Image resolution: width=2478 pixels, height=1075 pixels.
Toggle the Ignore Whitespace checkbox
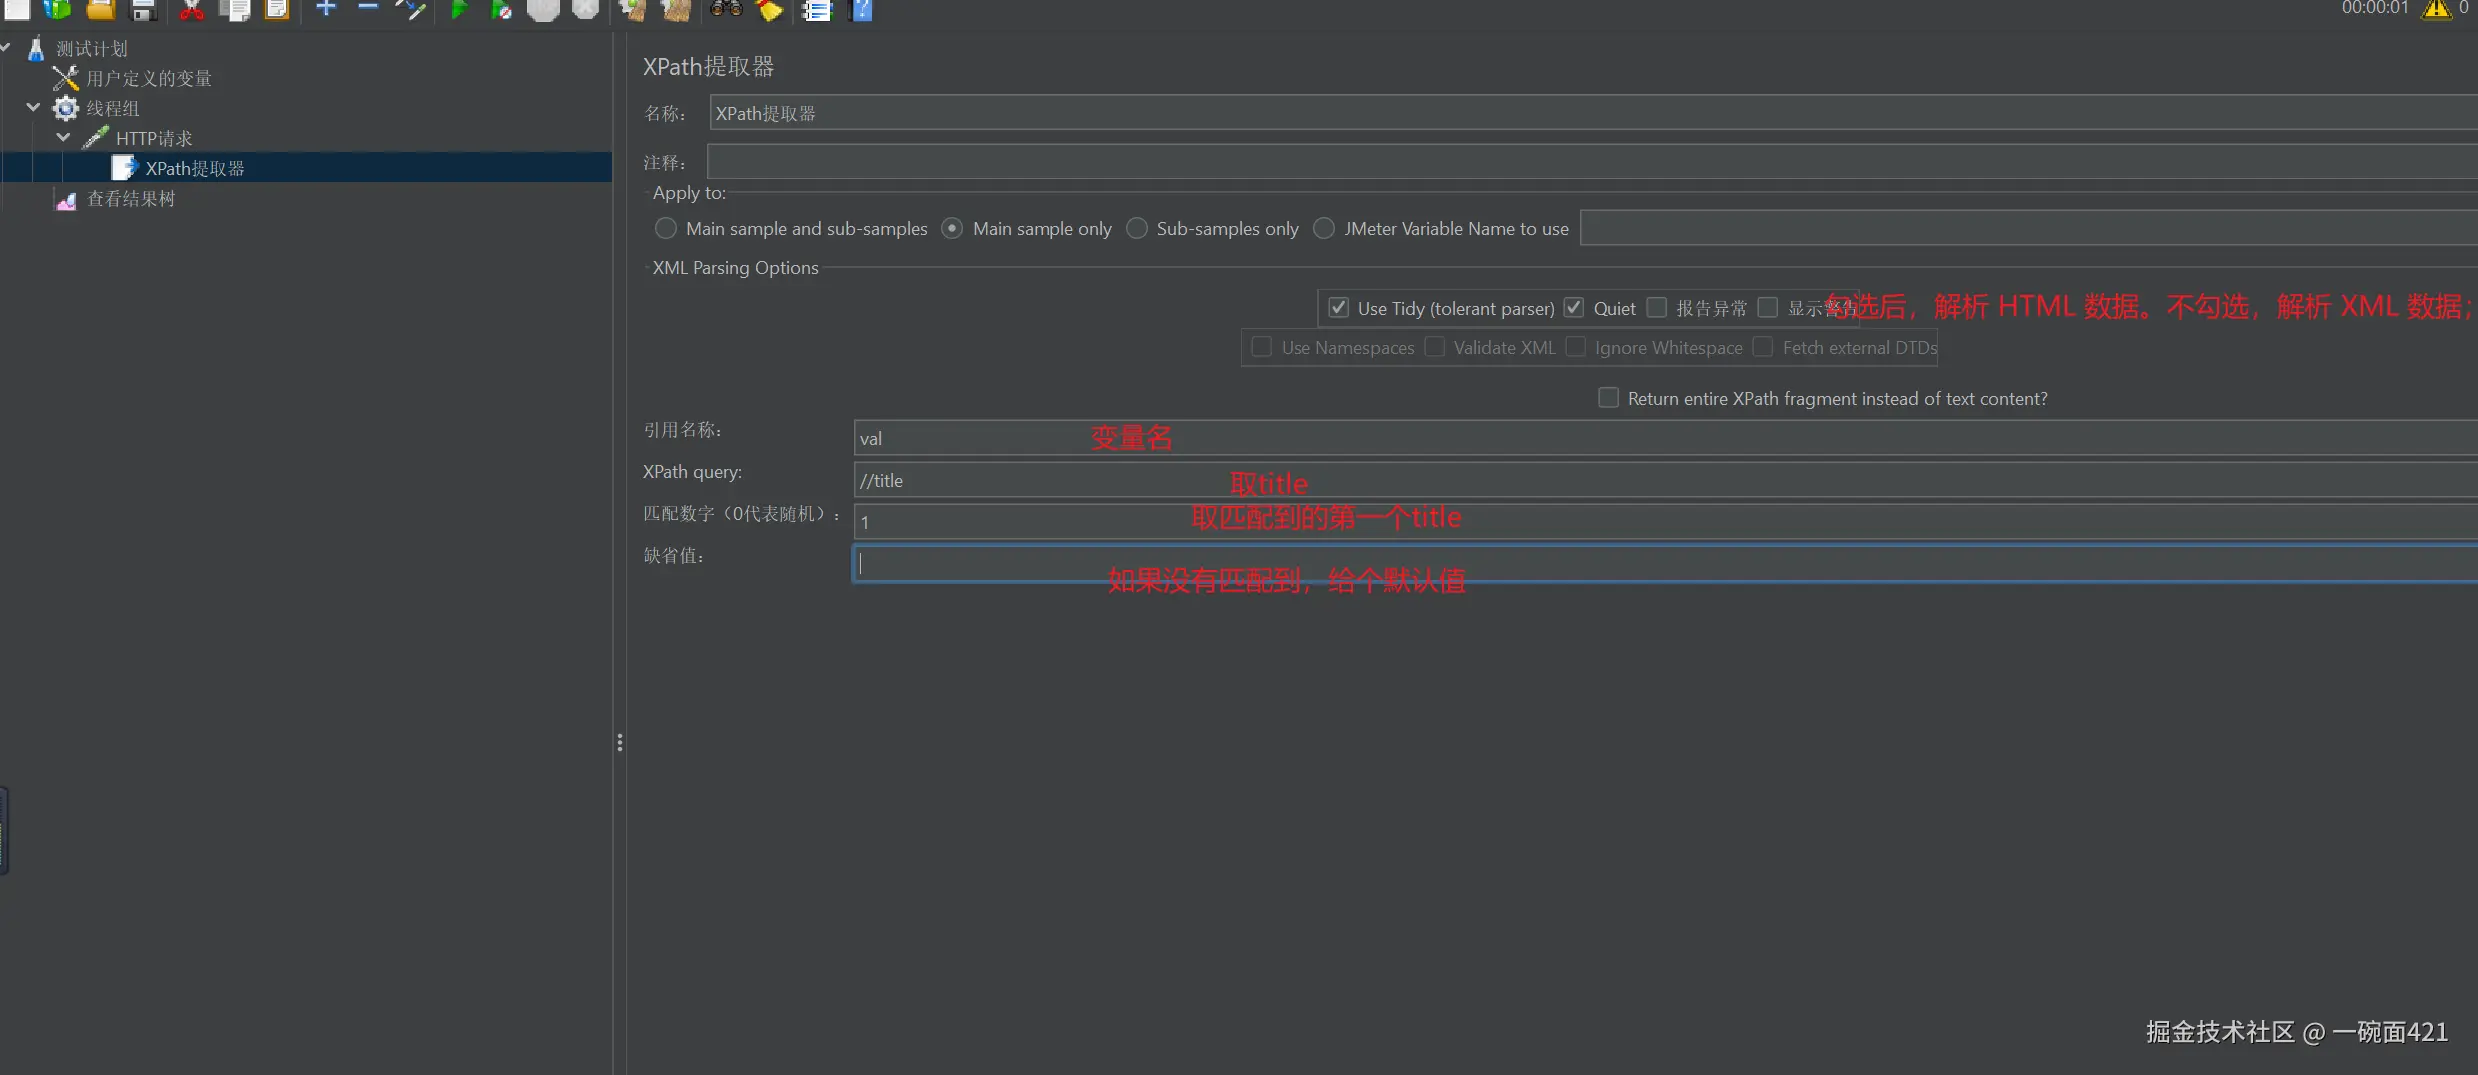pos(1575,347)
